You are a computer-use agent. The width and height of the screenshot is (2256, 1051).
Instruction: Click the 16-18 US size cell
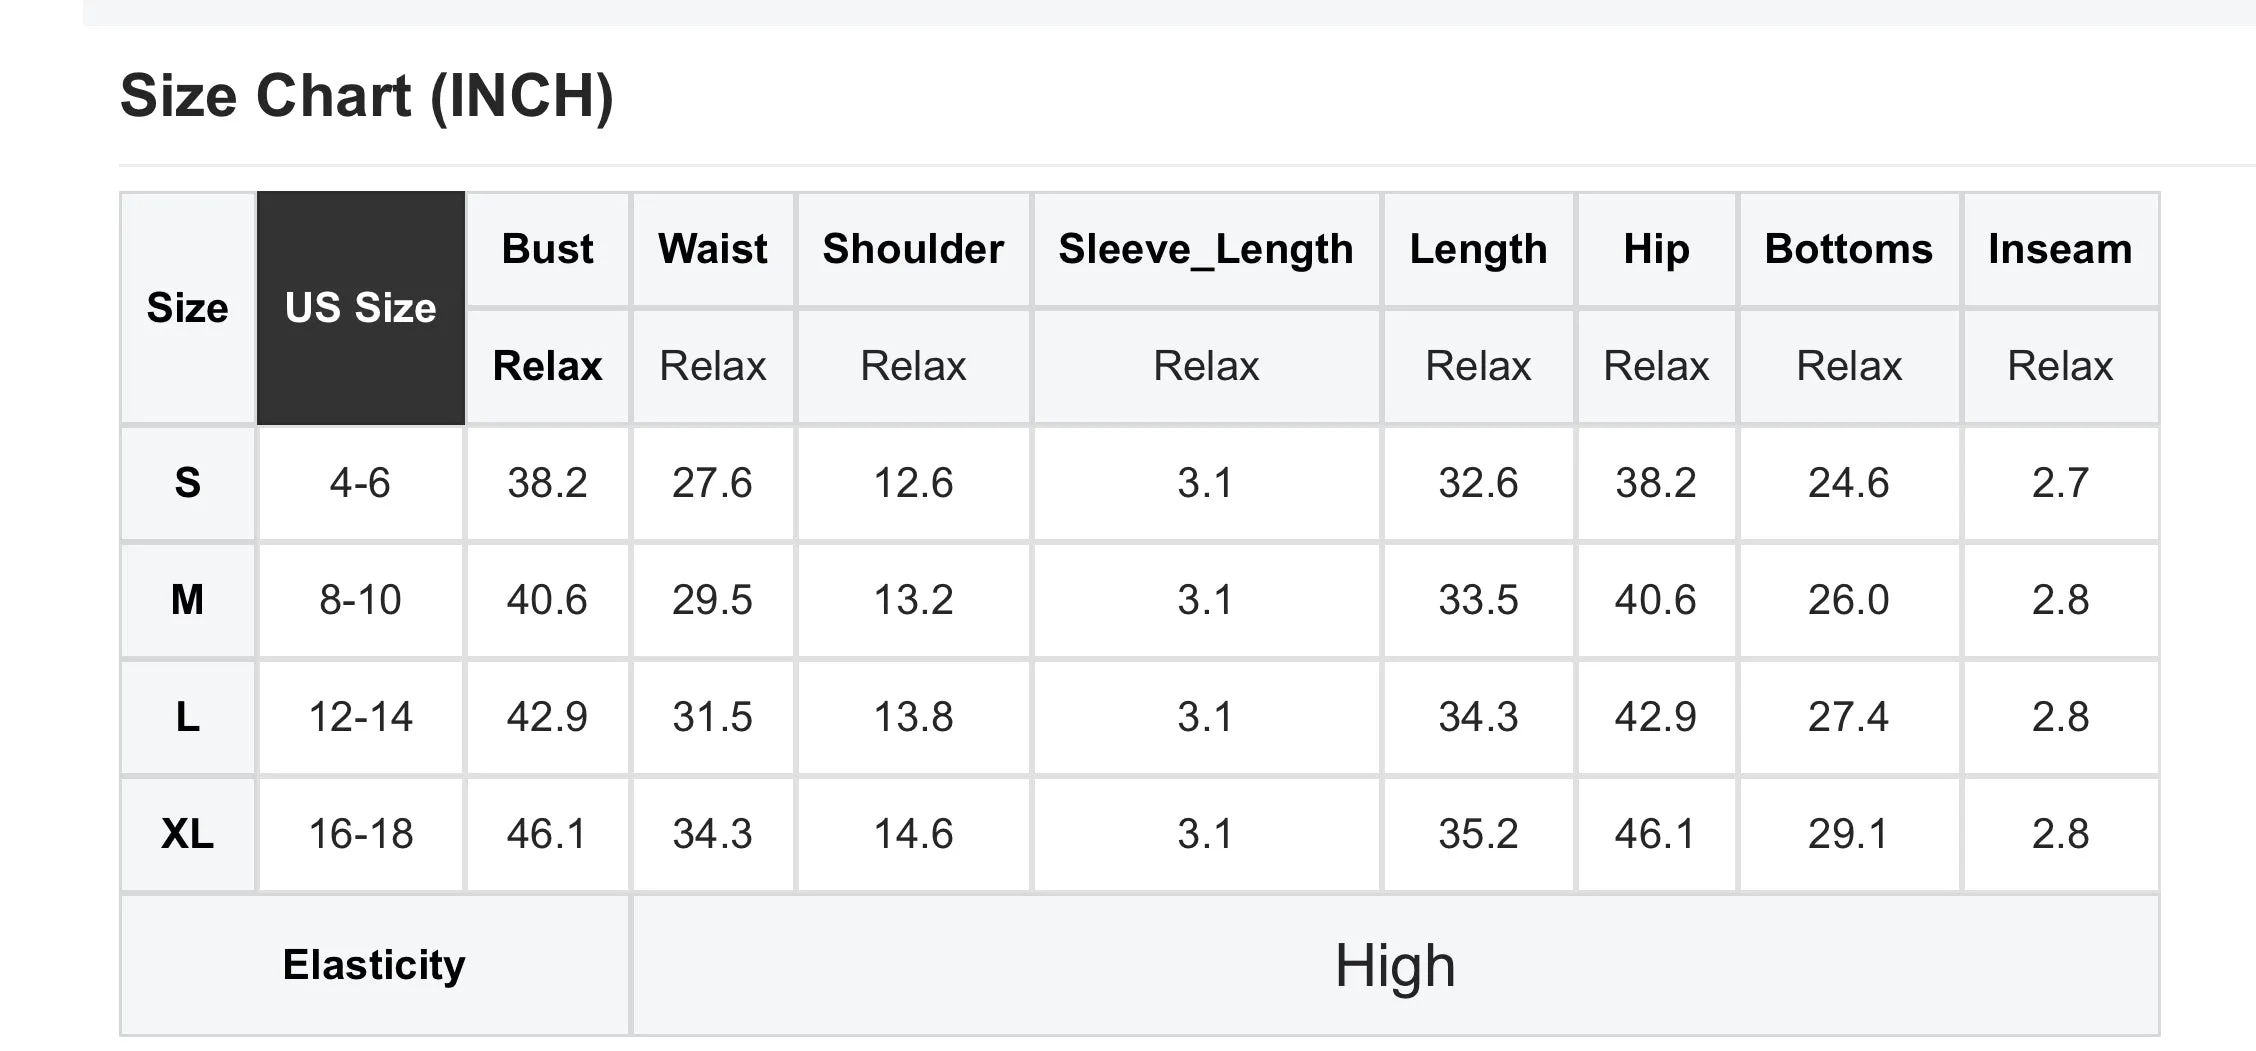(x=361, y=834)
